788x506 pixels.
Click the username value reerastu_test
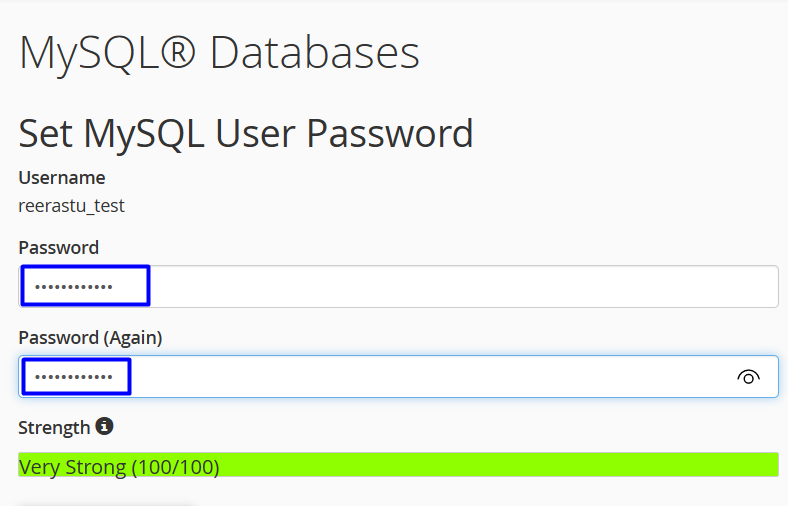pyautogui.click(x=71, y=207)
